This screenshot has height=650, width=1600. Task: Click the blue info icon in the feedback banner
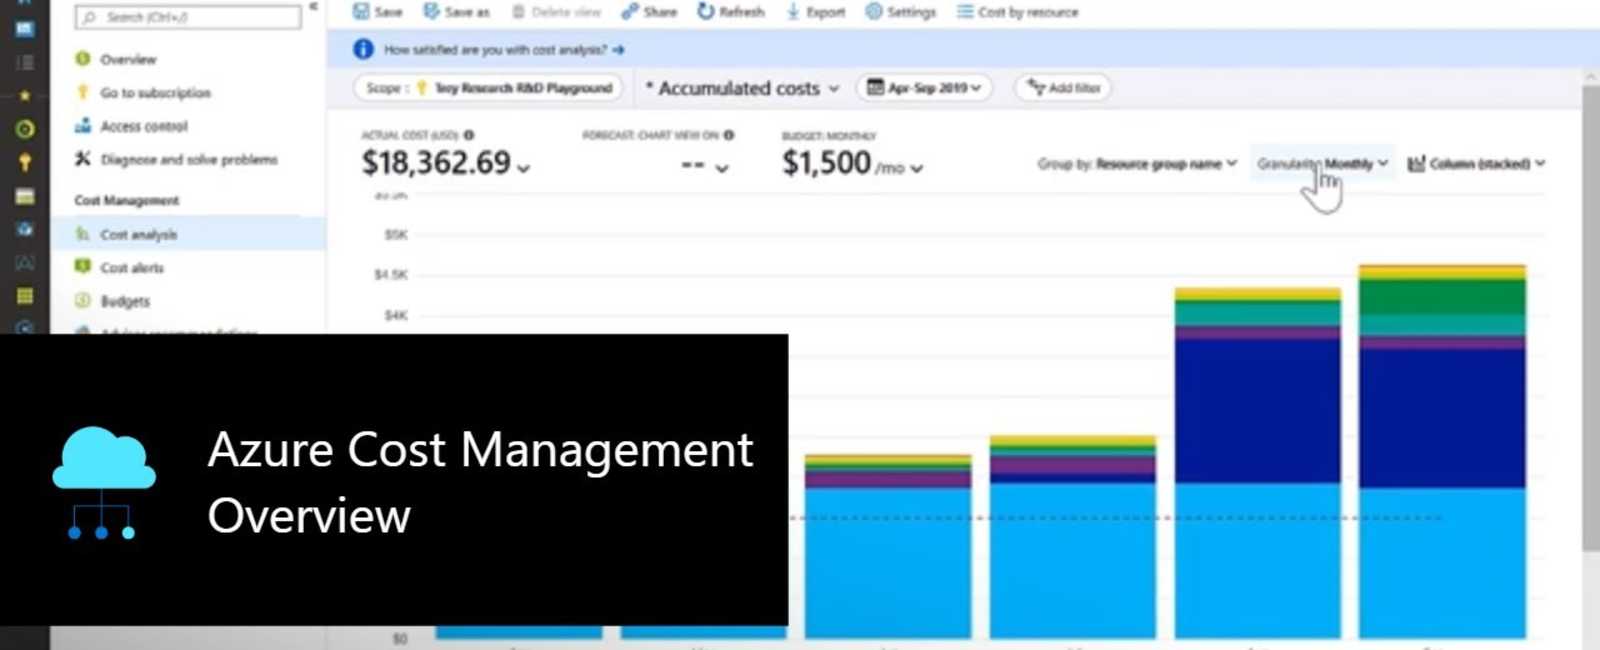click(363, 49)
